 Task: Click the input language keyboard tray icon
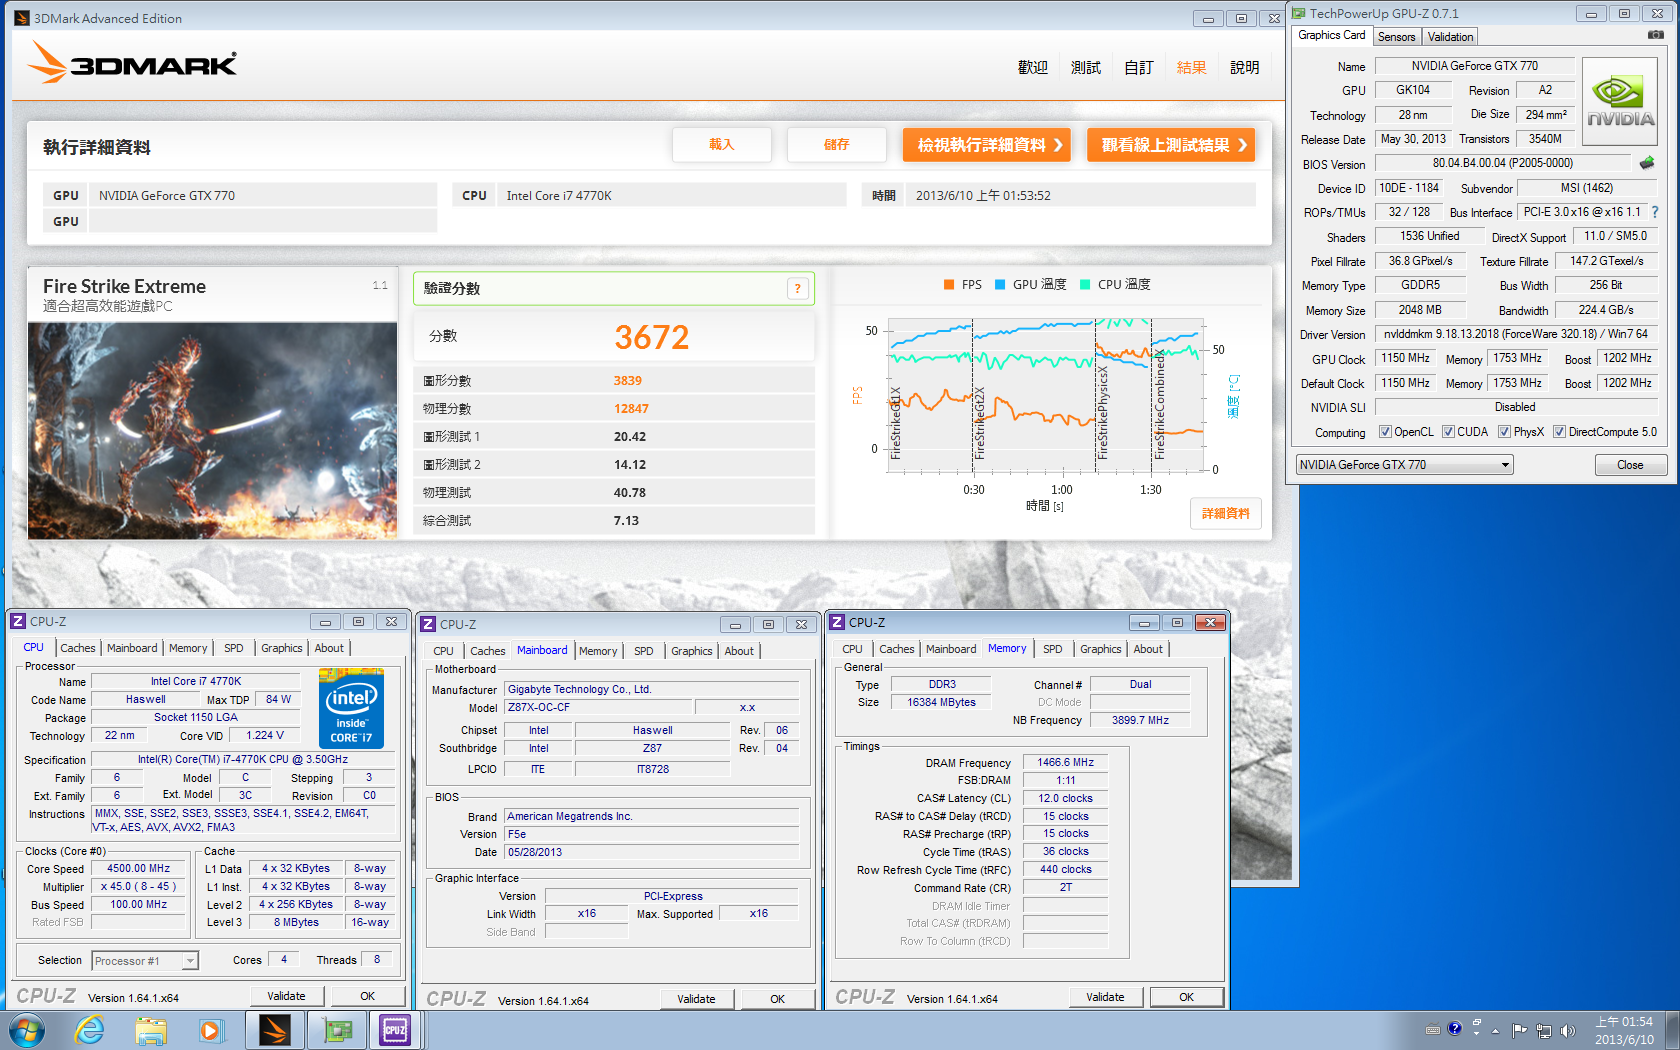coord(1433,1029)
